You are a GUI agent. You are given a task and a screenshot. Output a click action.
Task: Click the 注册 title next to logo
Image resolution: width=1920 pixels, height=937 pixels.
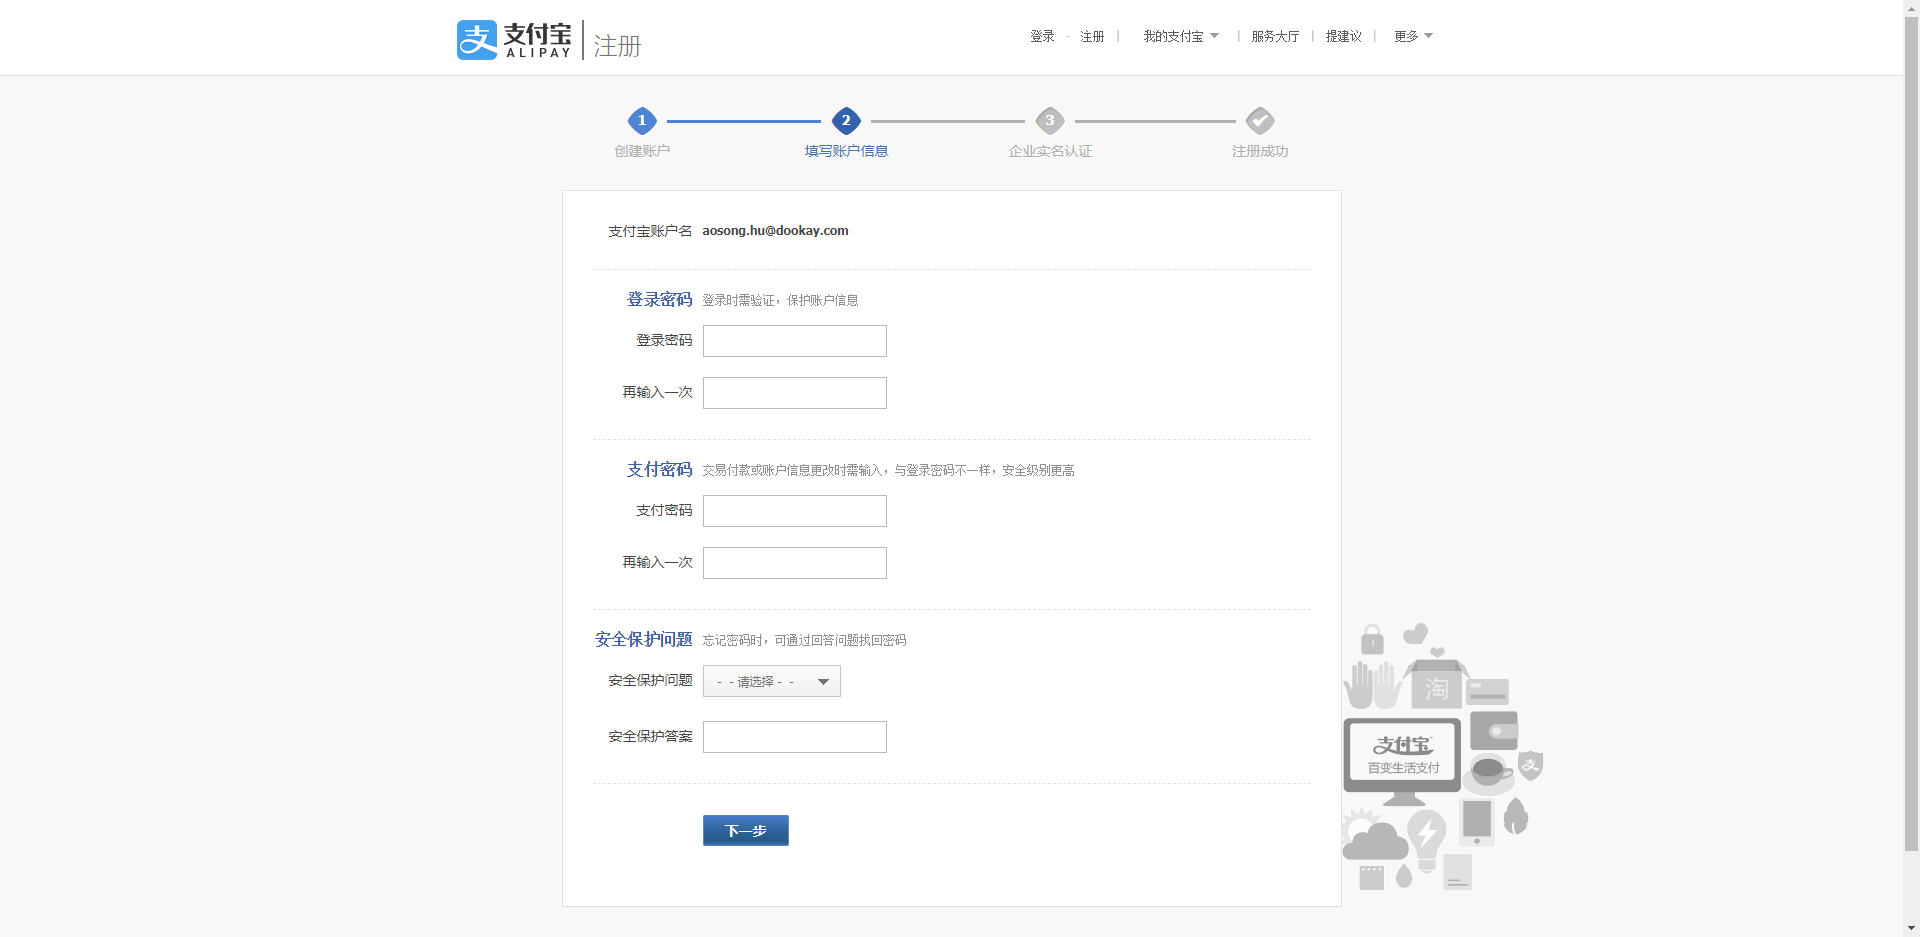tap(617, 46)
